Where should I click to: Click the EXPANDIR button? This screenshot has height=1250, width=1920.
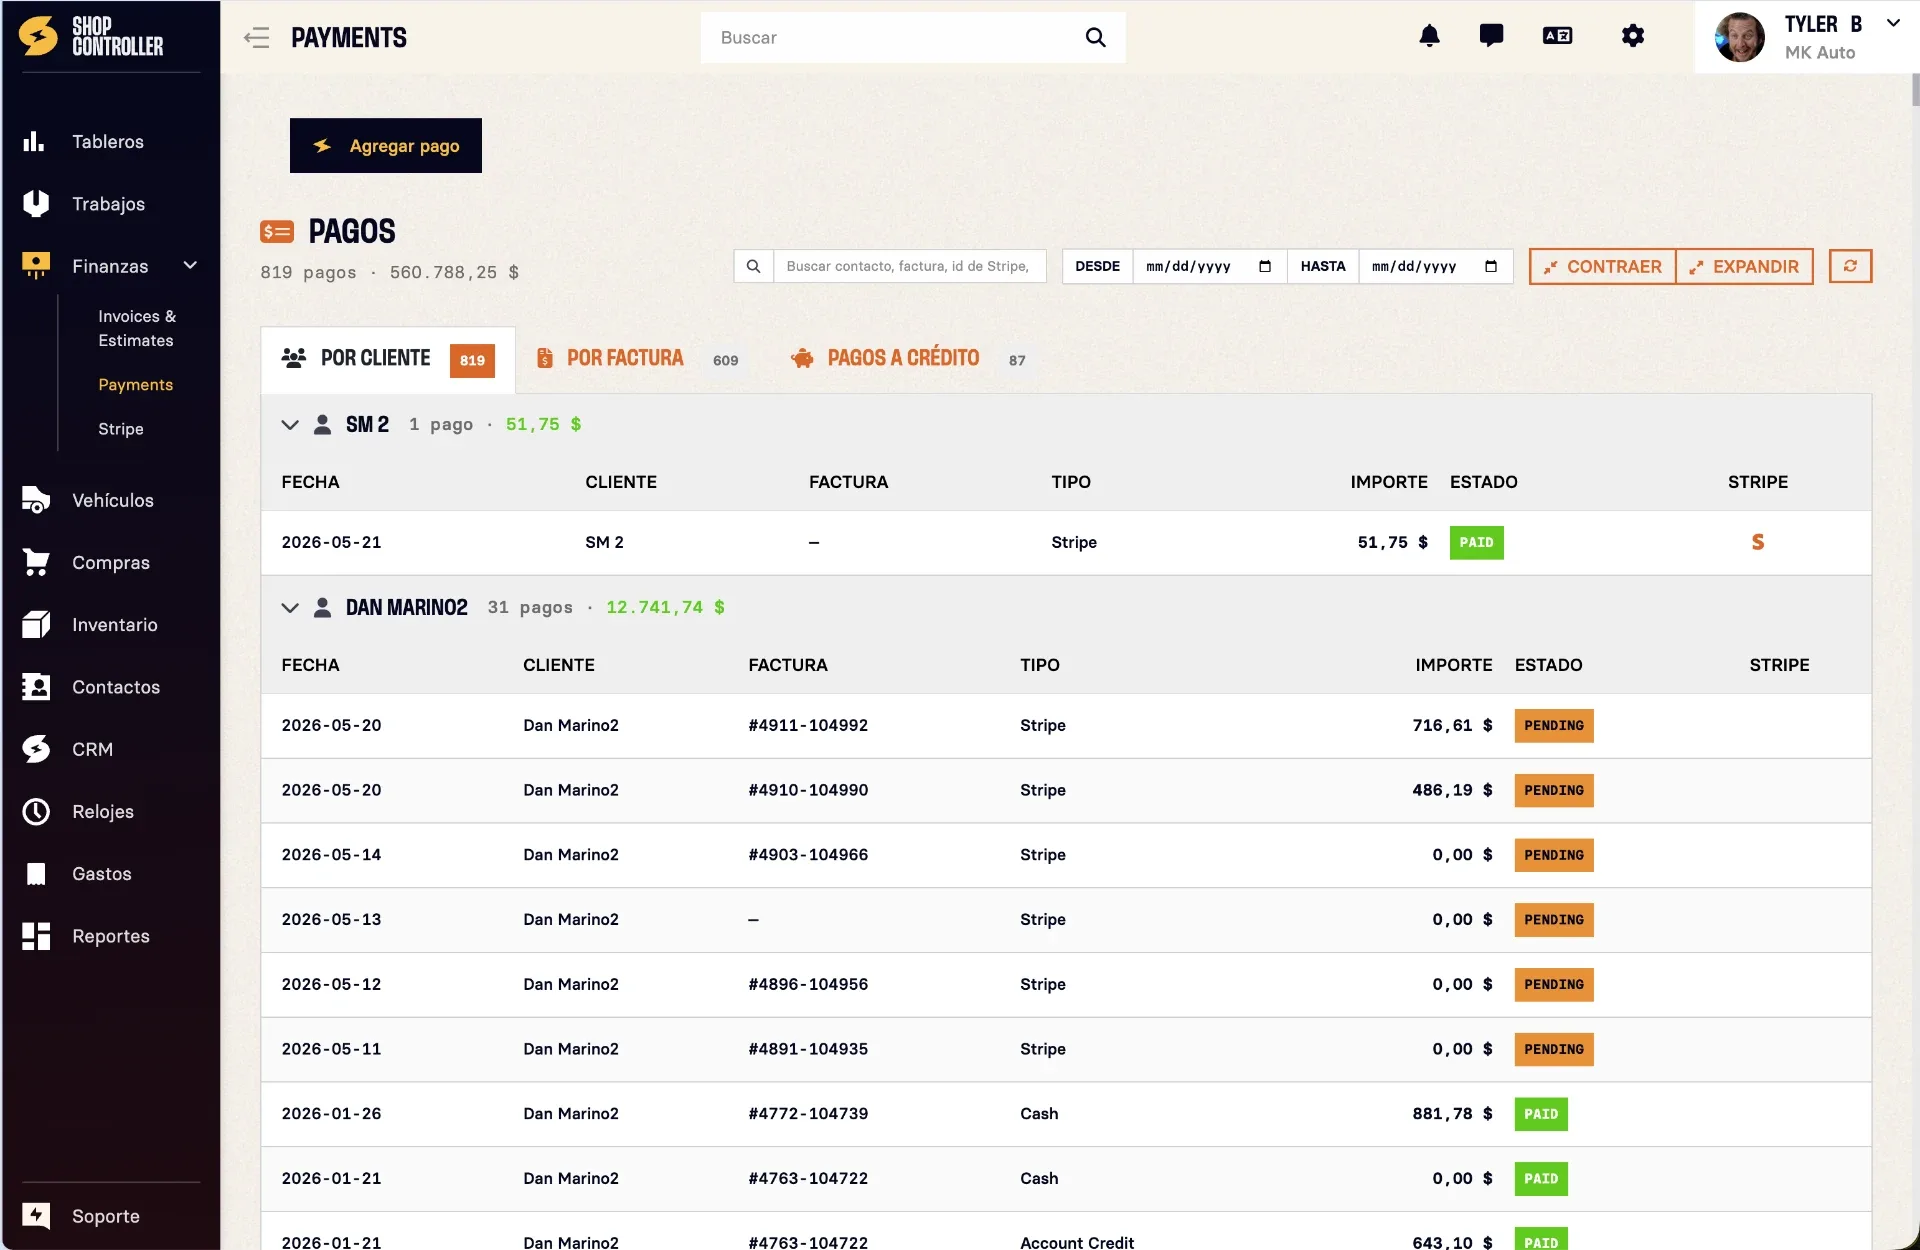1744,266
